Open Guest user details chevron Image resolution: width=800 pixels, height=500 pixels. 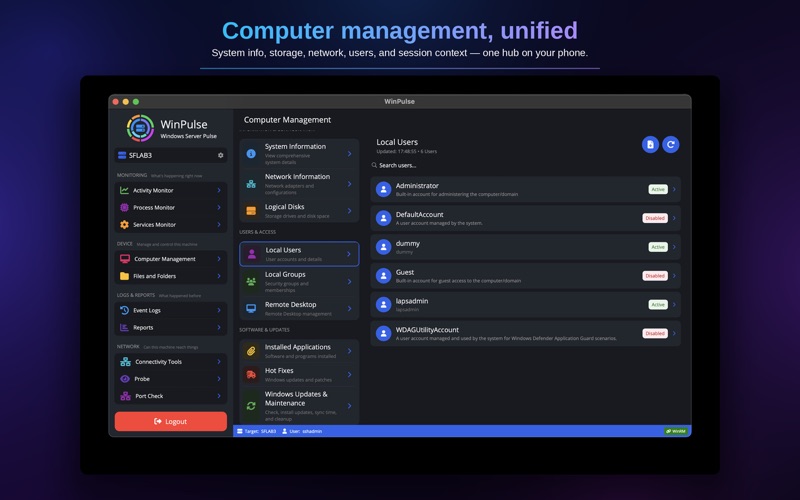point(674,276)
